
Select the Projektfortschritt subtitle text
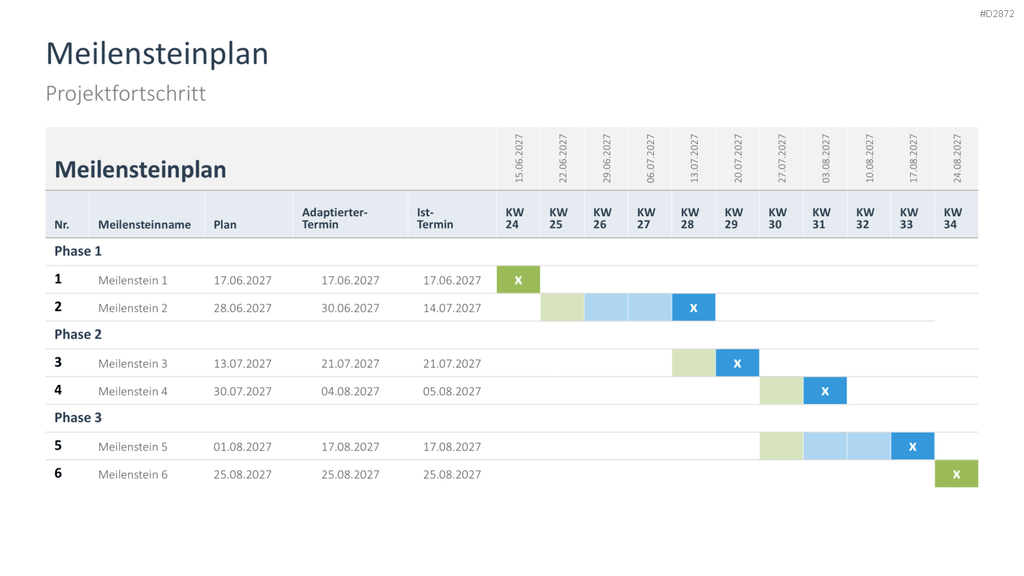click(125, 93)
